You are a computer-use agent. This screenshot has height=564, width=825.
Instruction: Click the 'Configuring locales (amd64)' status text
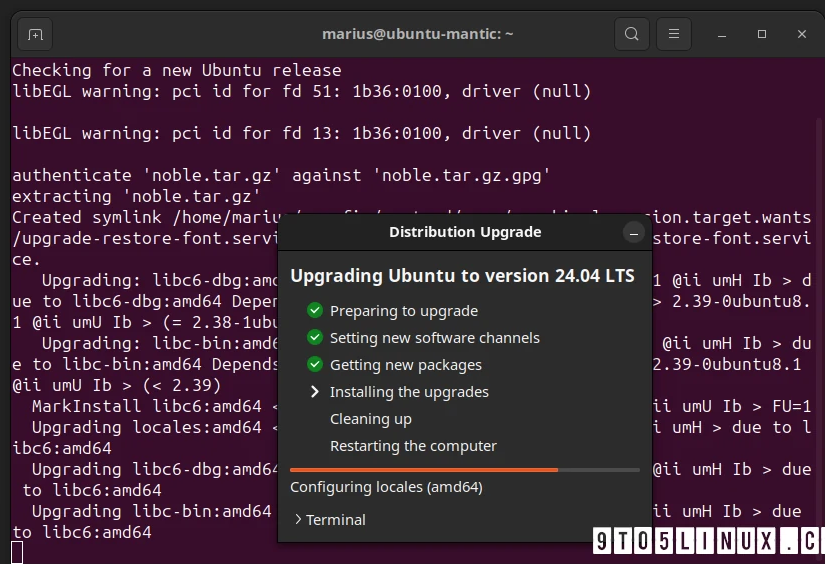(x=386, y=487)
